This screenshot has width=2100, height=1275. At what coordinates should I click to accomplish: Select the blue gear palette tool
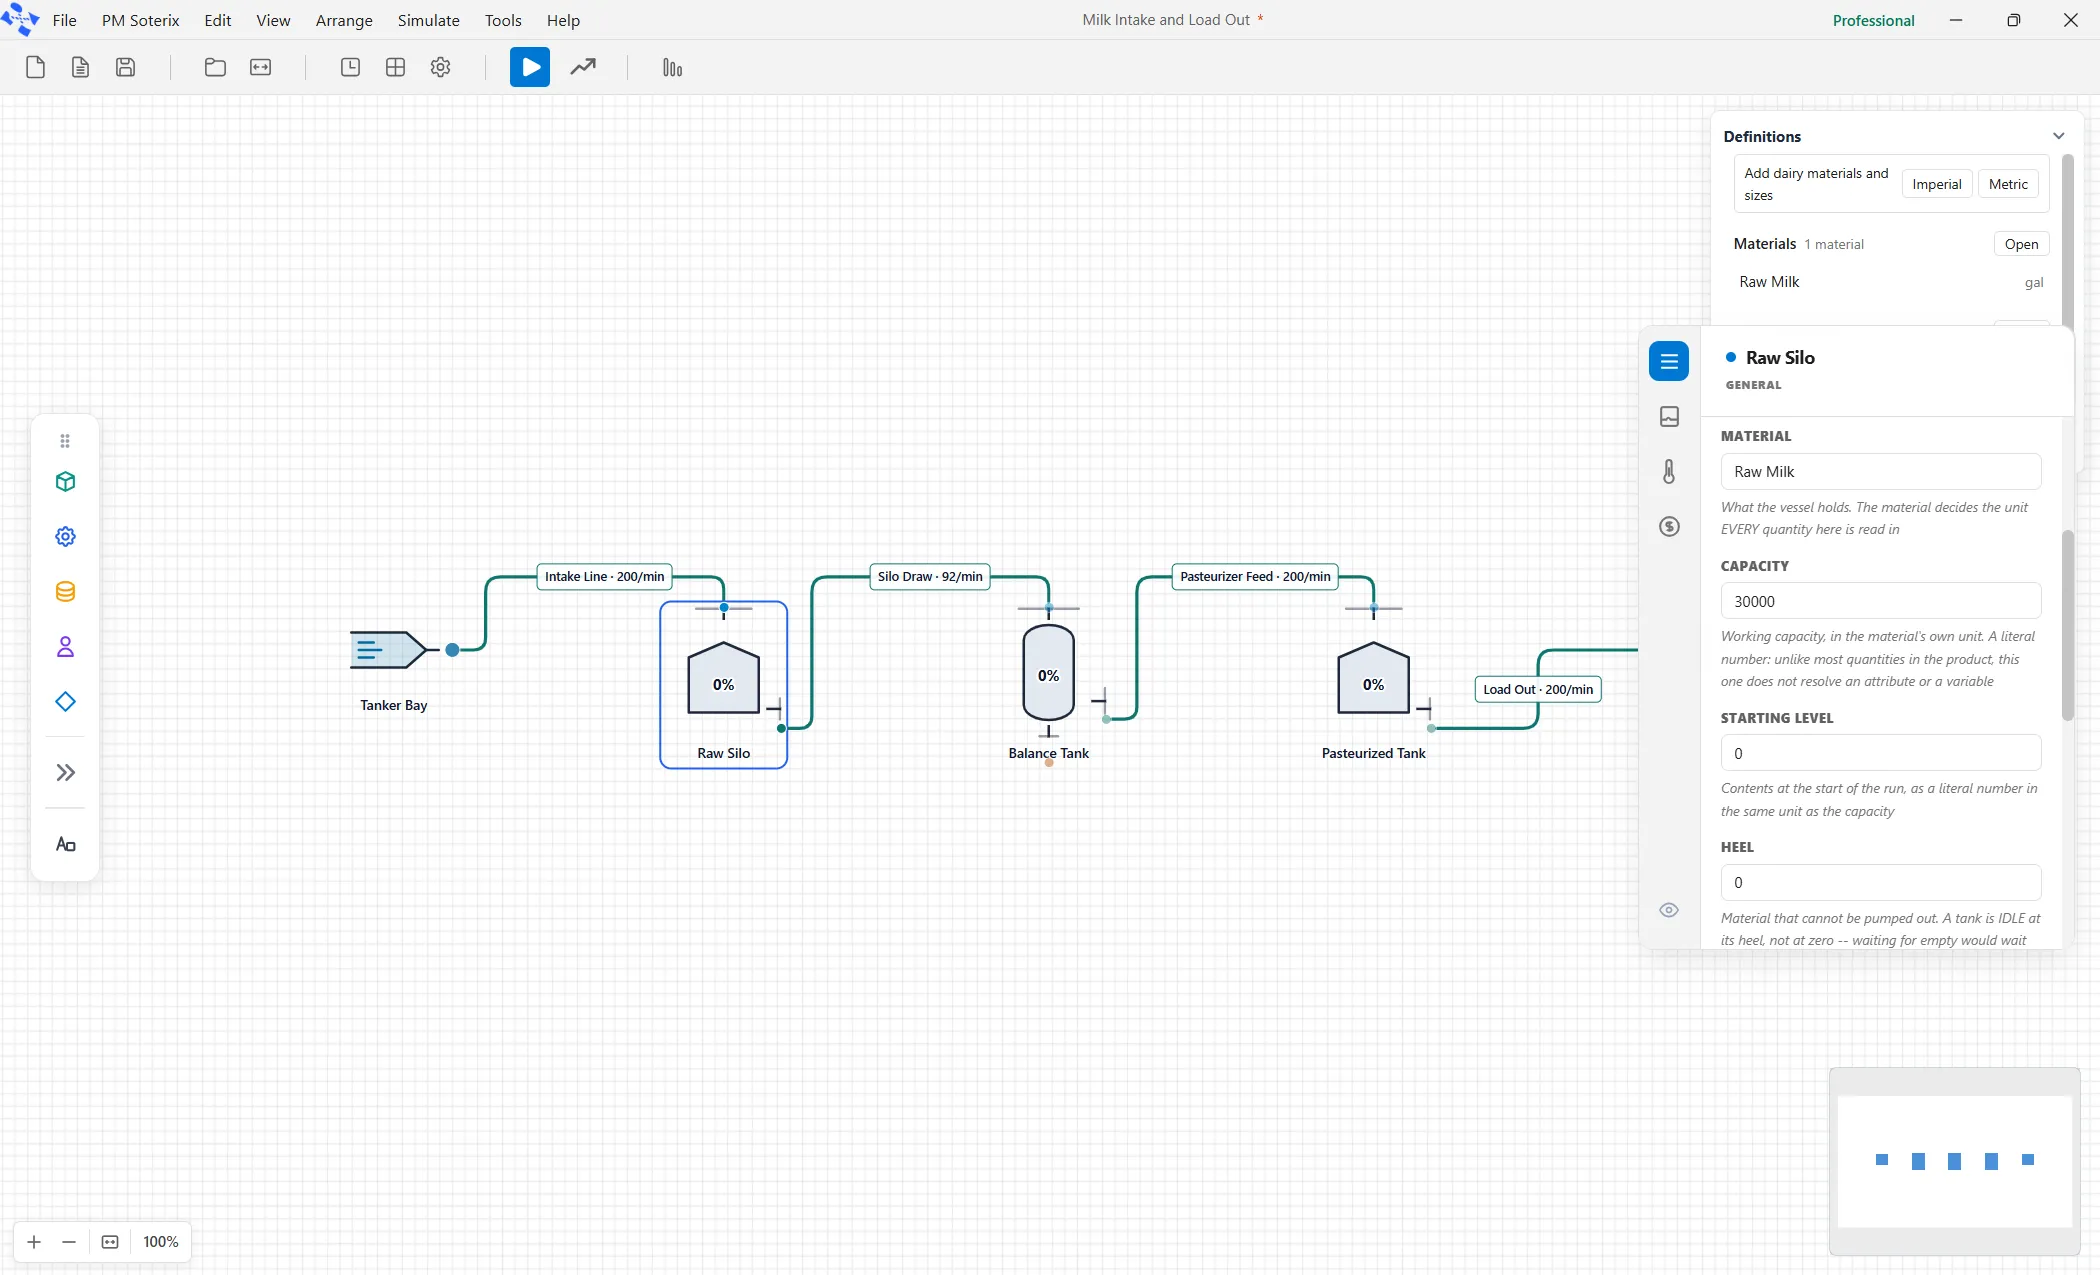(x=65, y=537)
